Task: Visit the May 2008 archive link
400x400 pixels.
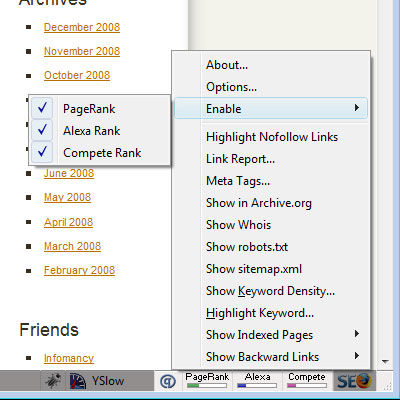Action: [x=67, y=197]
